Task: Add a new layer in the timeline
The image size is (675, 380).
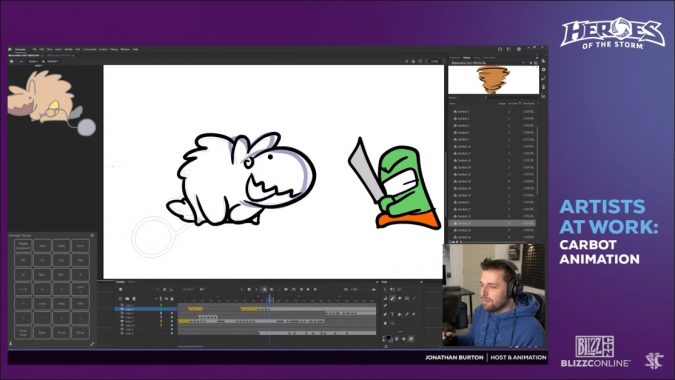Action: pos(120,299)
